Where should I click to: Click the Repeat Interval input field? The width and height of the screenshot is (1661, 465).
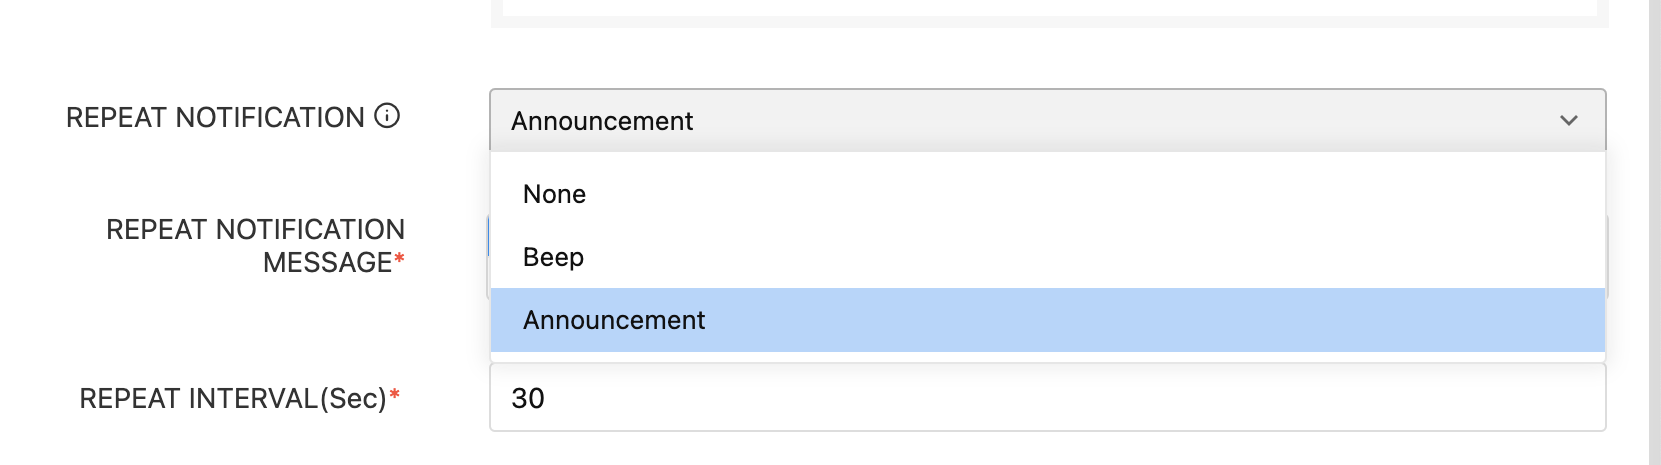1046,398
